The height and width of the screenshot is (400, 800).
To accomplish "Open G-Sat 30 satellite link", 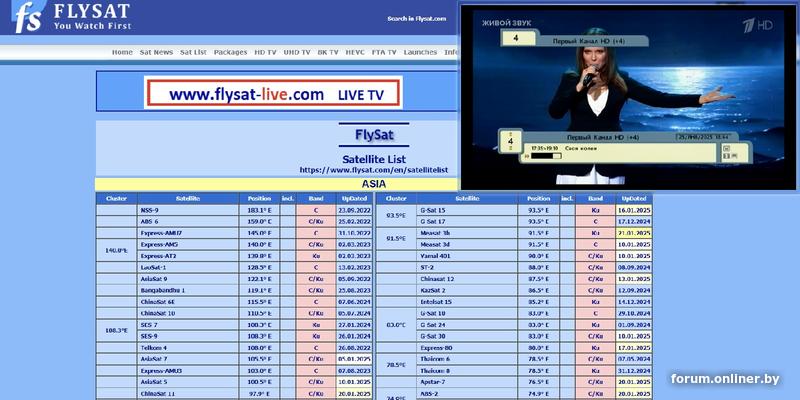I will [433, 336].
